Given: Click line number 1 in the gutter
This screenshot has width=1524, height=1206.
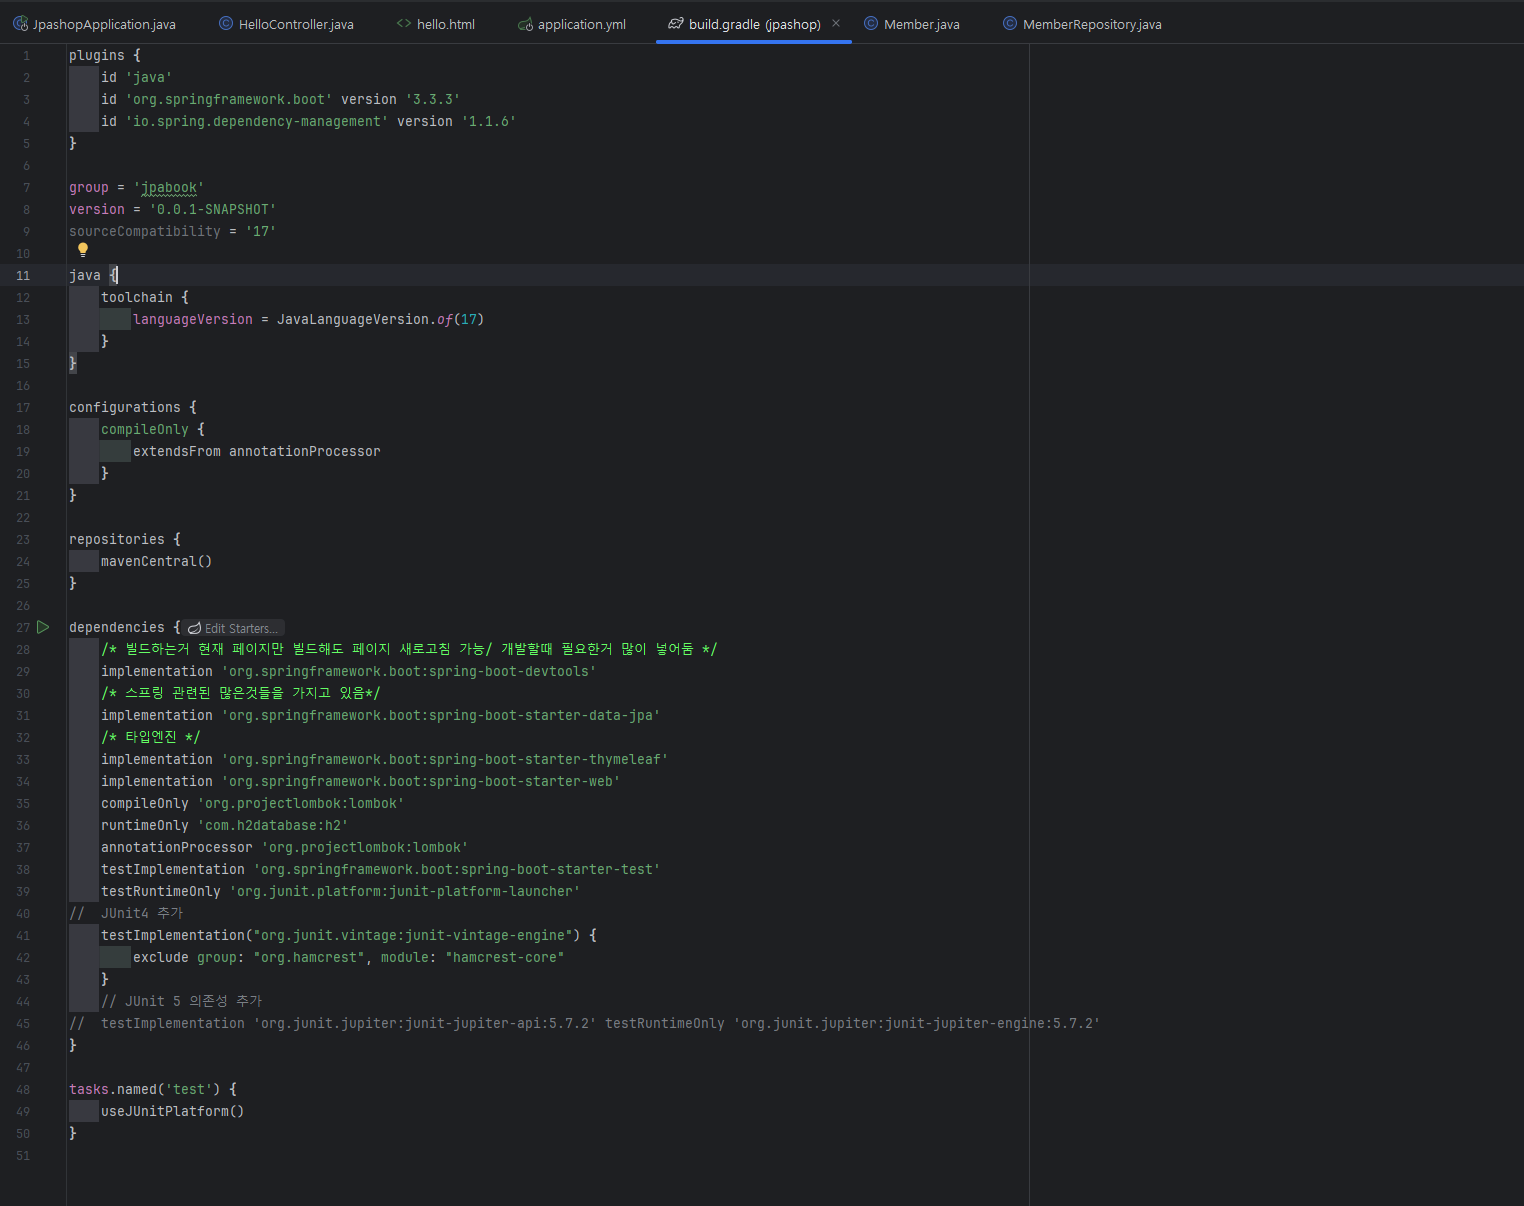Looking at the screenshot, I should 26,55.
